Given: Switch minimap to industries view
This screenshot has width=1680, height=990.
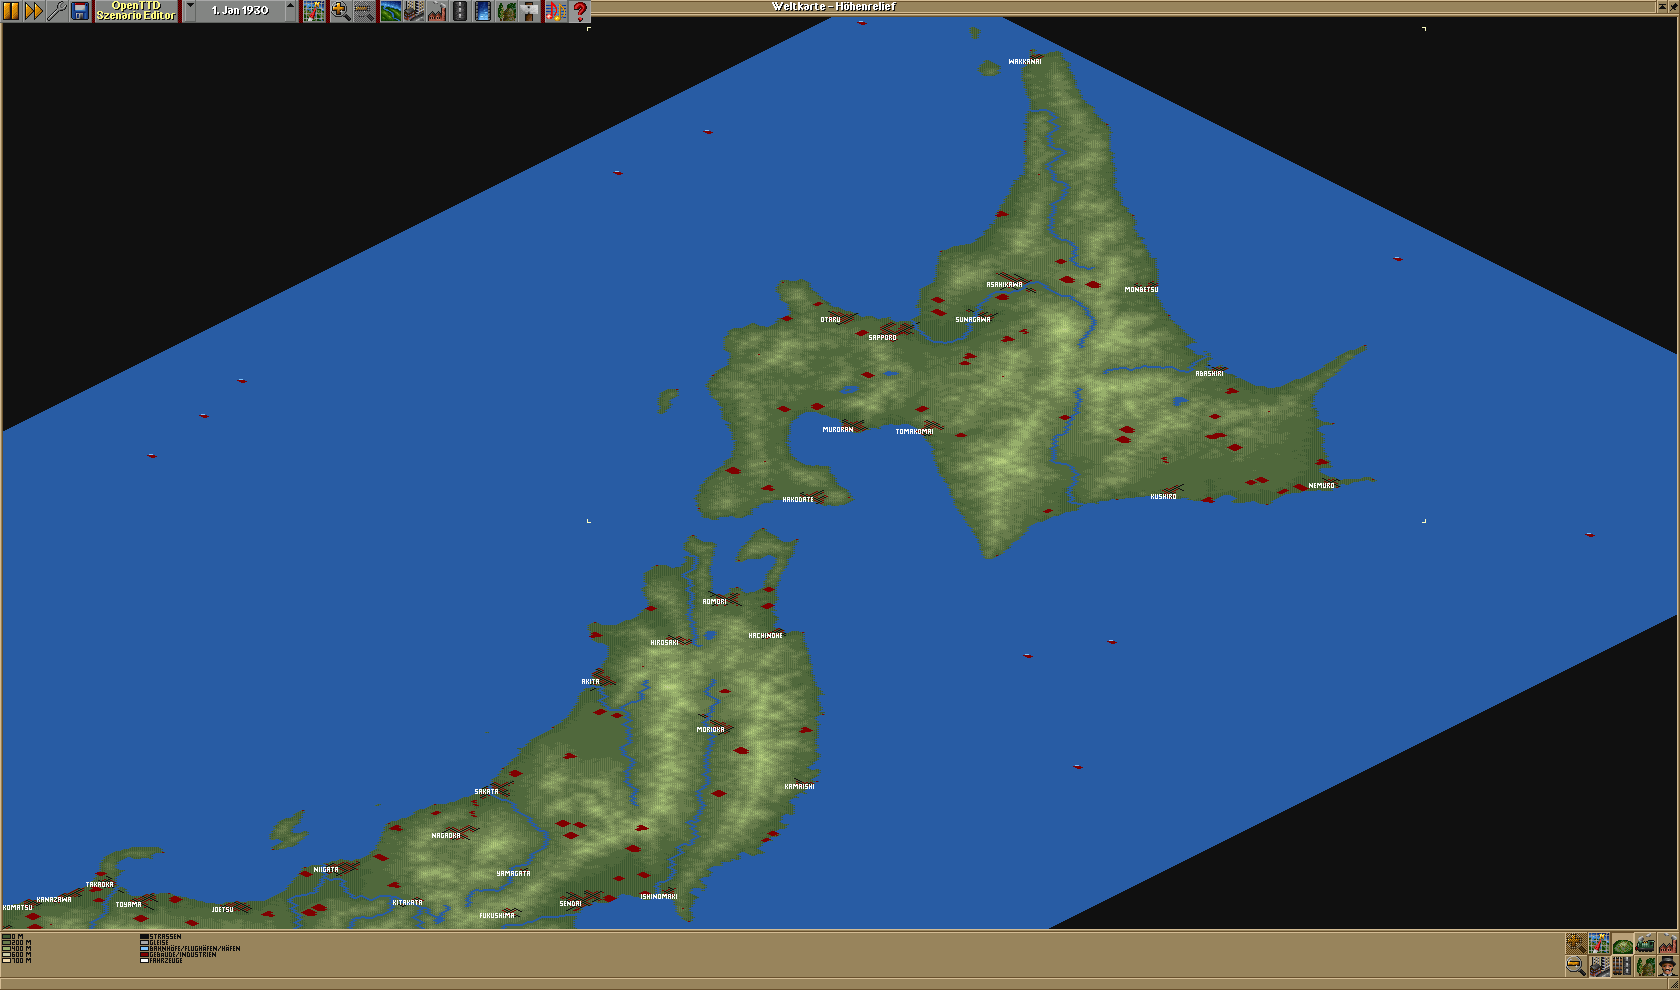Looking at the screenshot, I should click(1667, 943).
